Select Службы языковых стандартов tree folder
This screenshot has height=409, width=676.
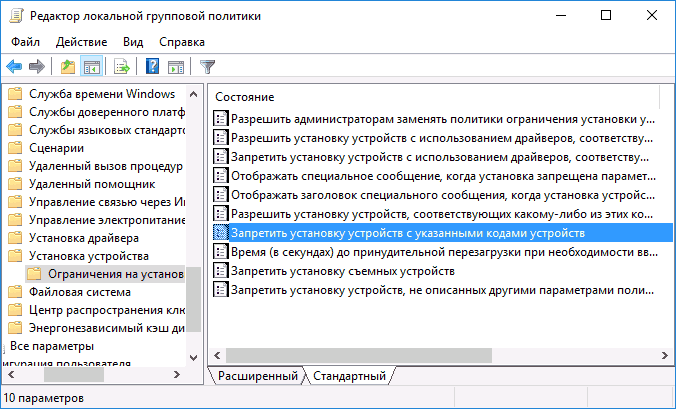pos(107,130)
